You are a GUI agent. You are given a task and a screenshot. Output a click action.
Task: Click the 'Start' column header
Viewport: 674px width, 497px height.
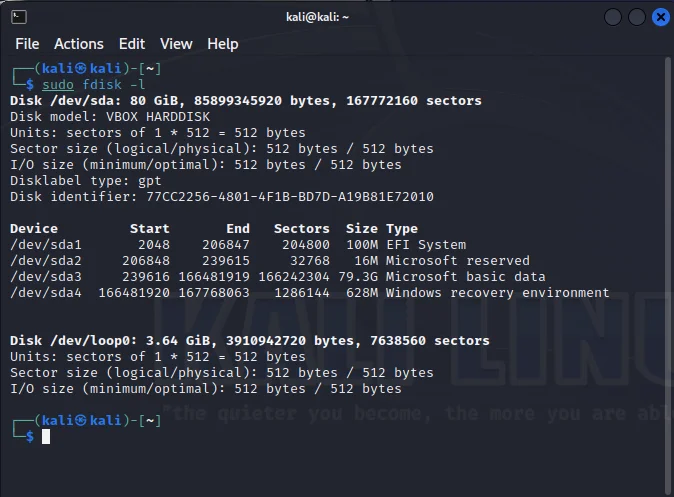point(150,228)
